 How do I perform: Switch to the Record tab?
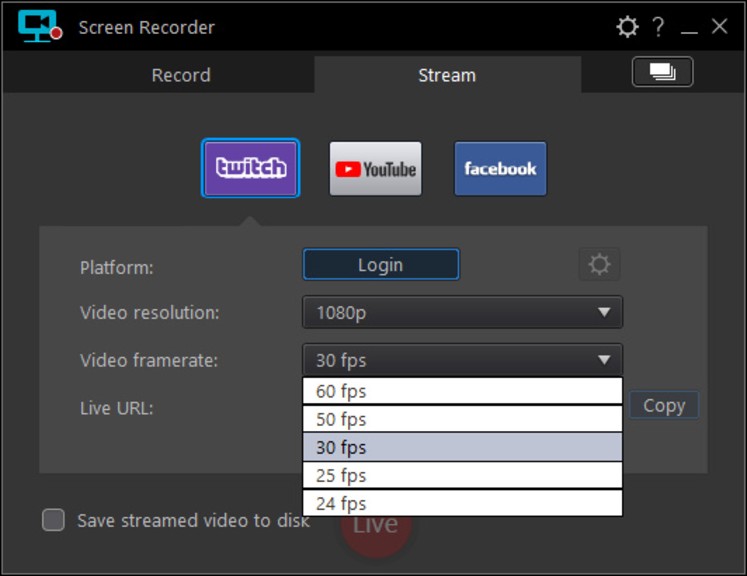(181, 75)
